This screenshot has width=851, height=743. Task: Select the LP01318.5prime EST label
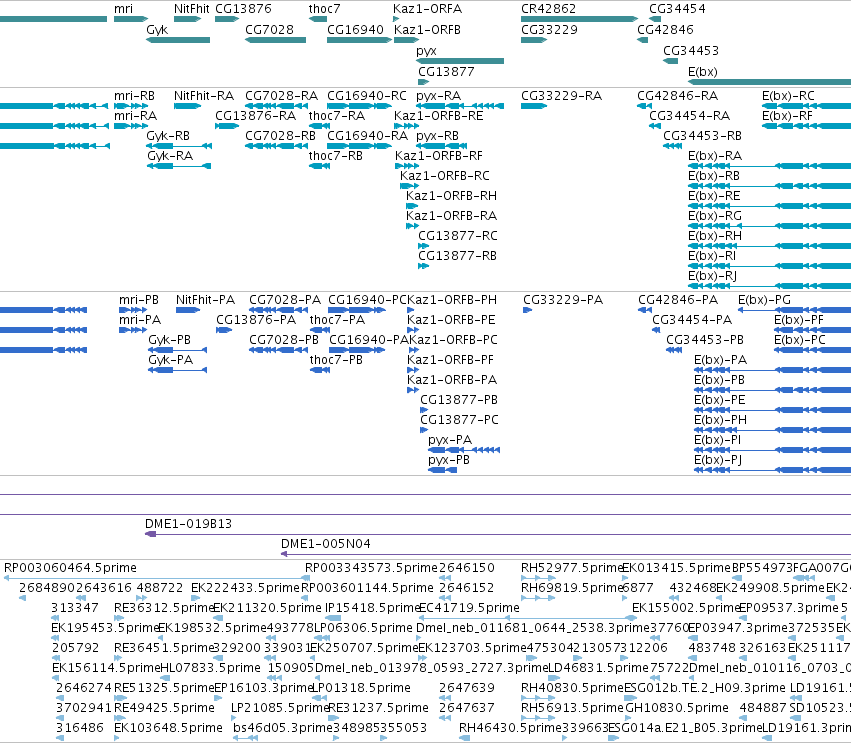363,688
